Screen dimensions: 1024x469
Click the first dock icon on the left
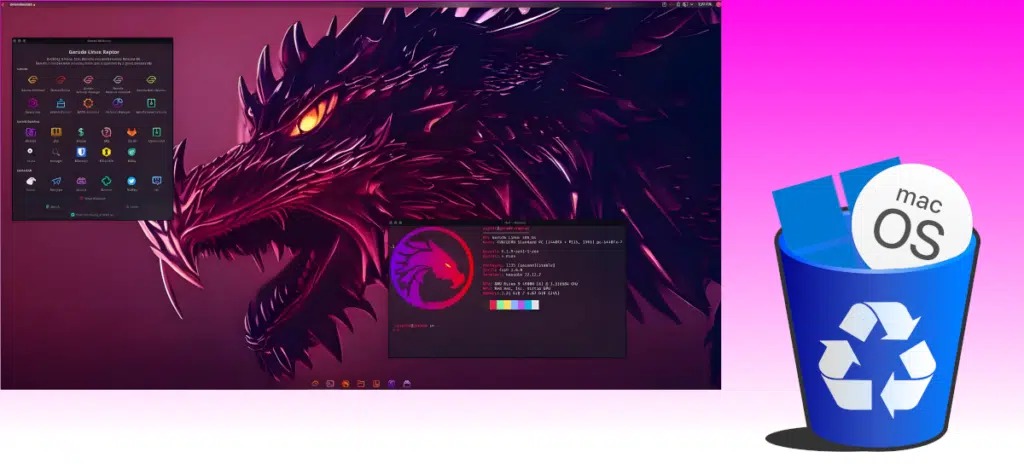point(315,383)
